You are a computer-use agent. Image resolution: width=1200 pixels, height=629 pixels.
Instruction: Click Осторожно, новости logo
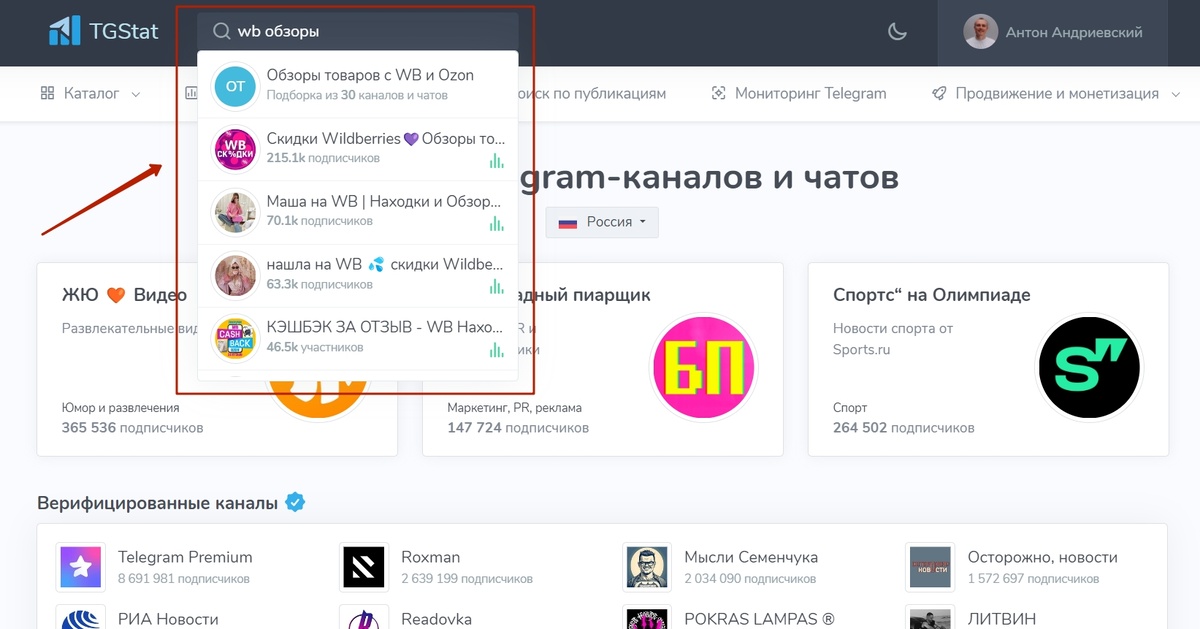point(929,567)
